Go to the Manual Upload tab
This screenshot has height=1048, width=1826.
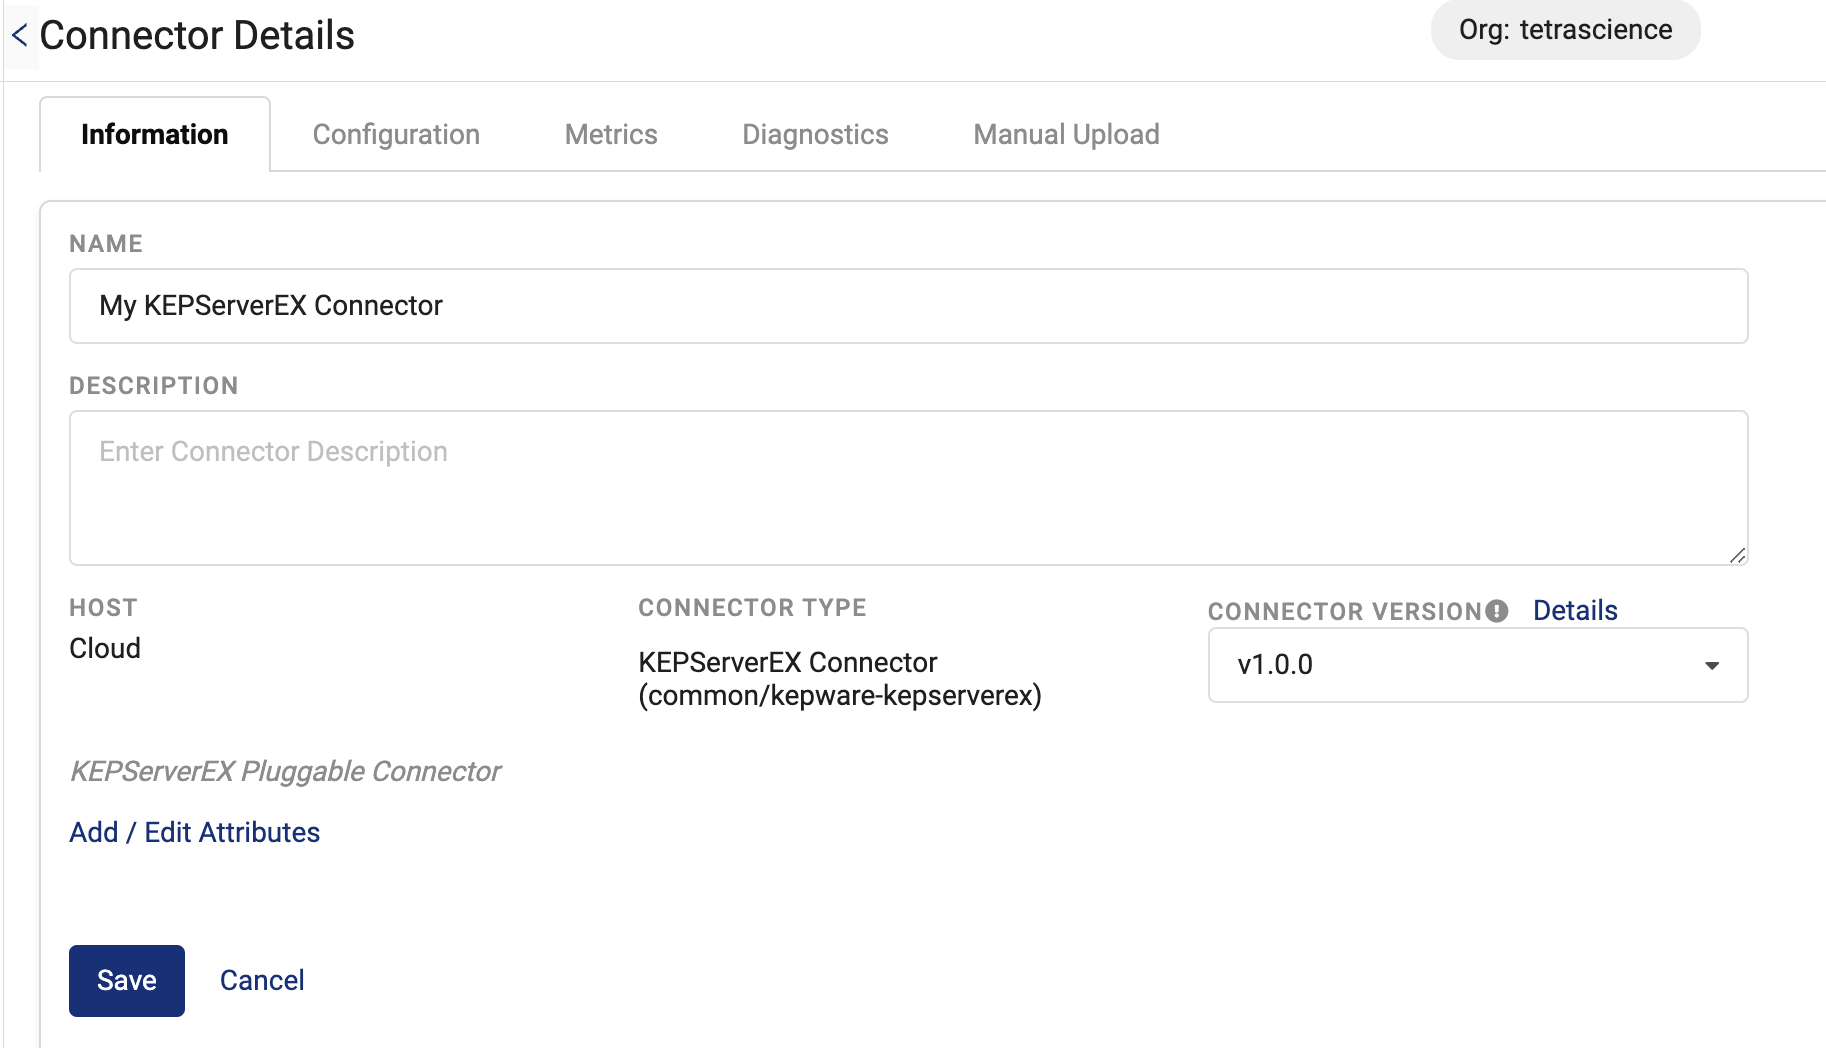(x=1066, y=134)
